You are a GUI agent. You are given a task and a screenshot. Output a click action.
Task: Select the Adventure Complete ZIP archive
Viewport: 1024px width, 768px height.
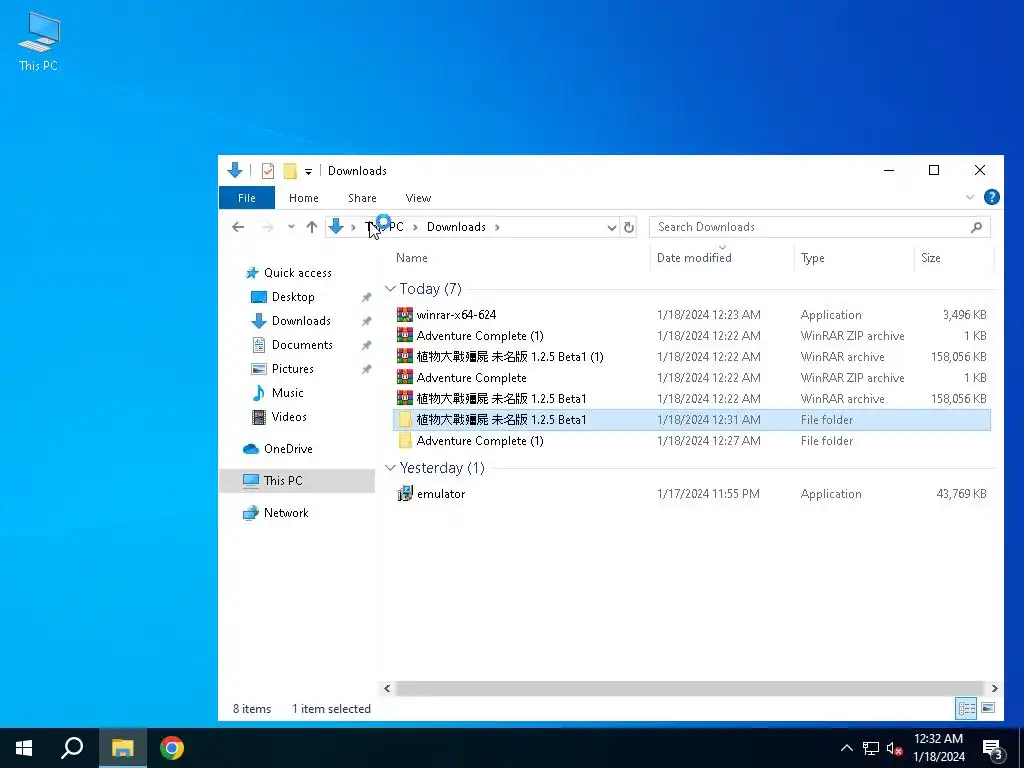(x=472, y=377)
